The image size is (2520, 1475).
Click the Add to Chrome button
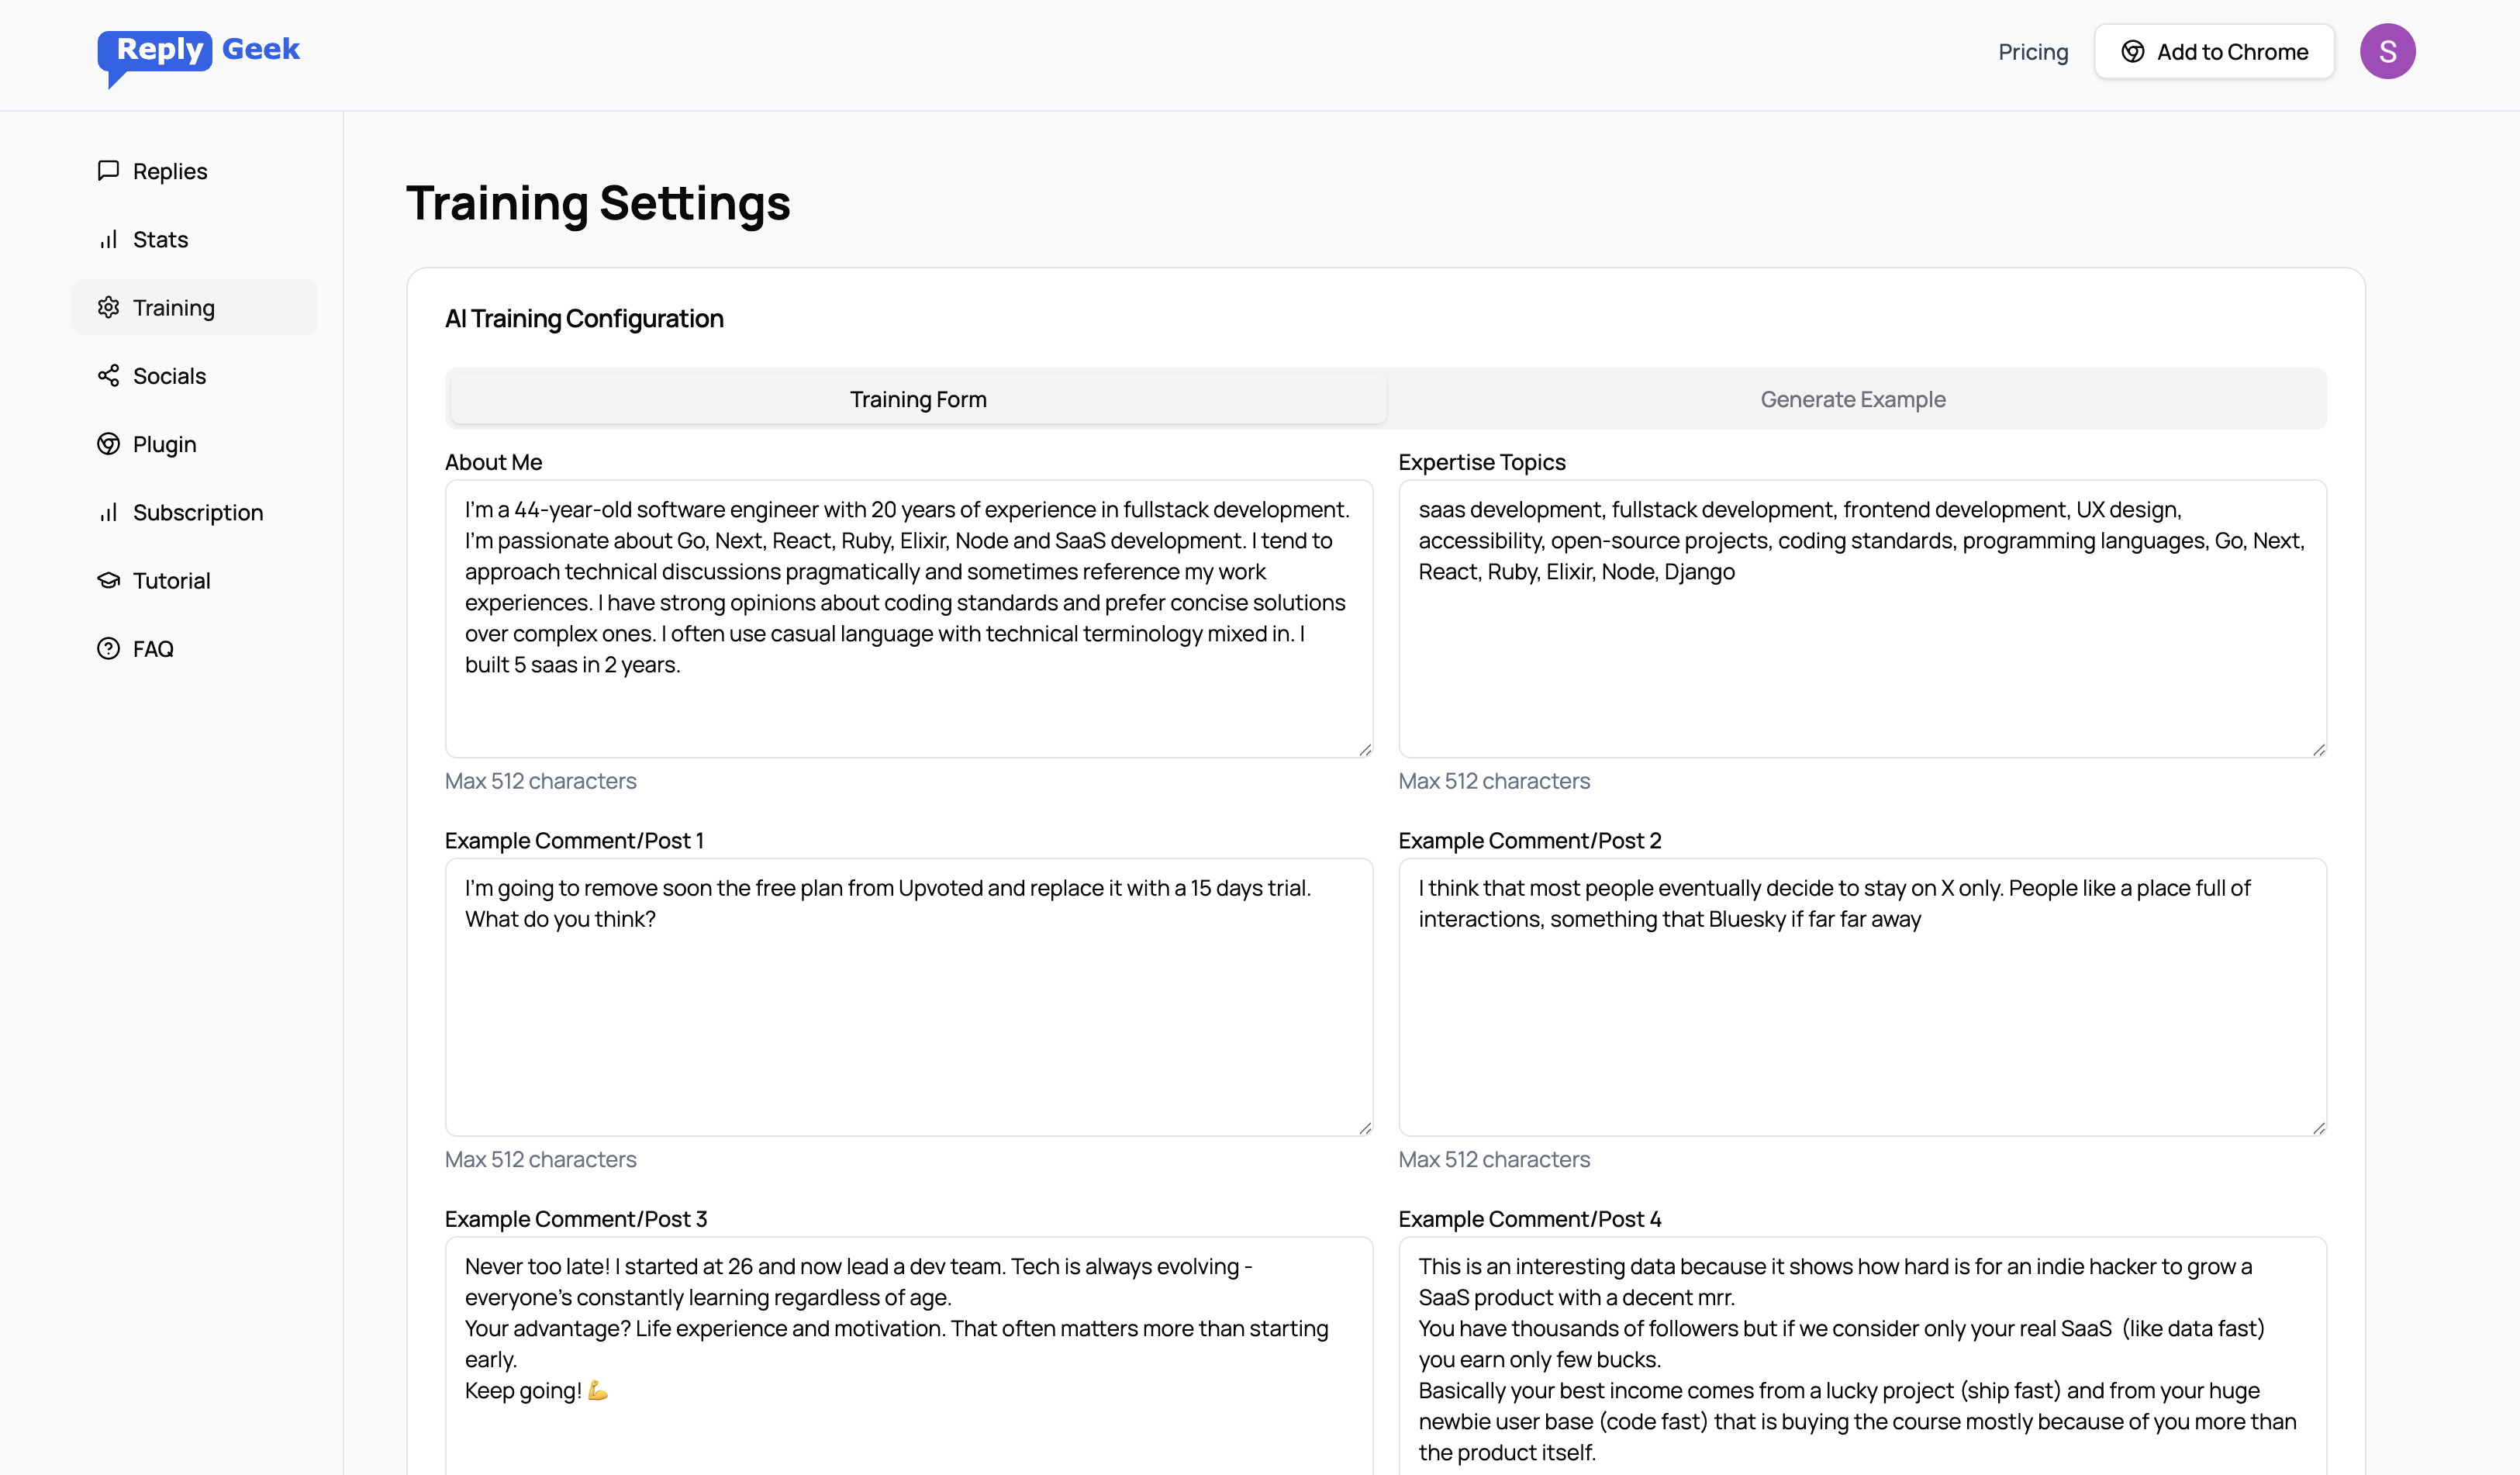point(2214,52)
